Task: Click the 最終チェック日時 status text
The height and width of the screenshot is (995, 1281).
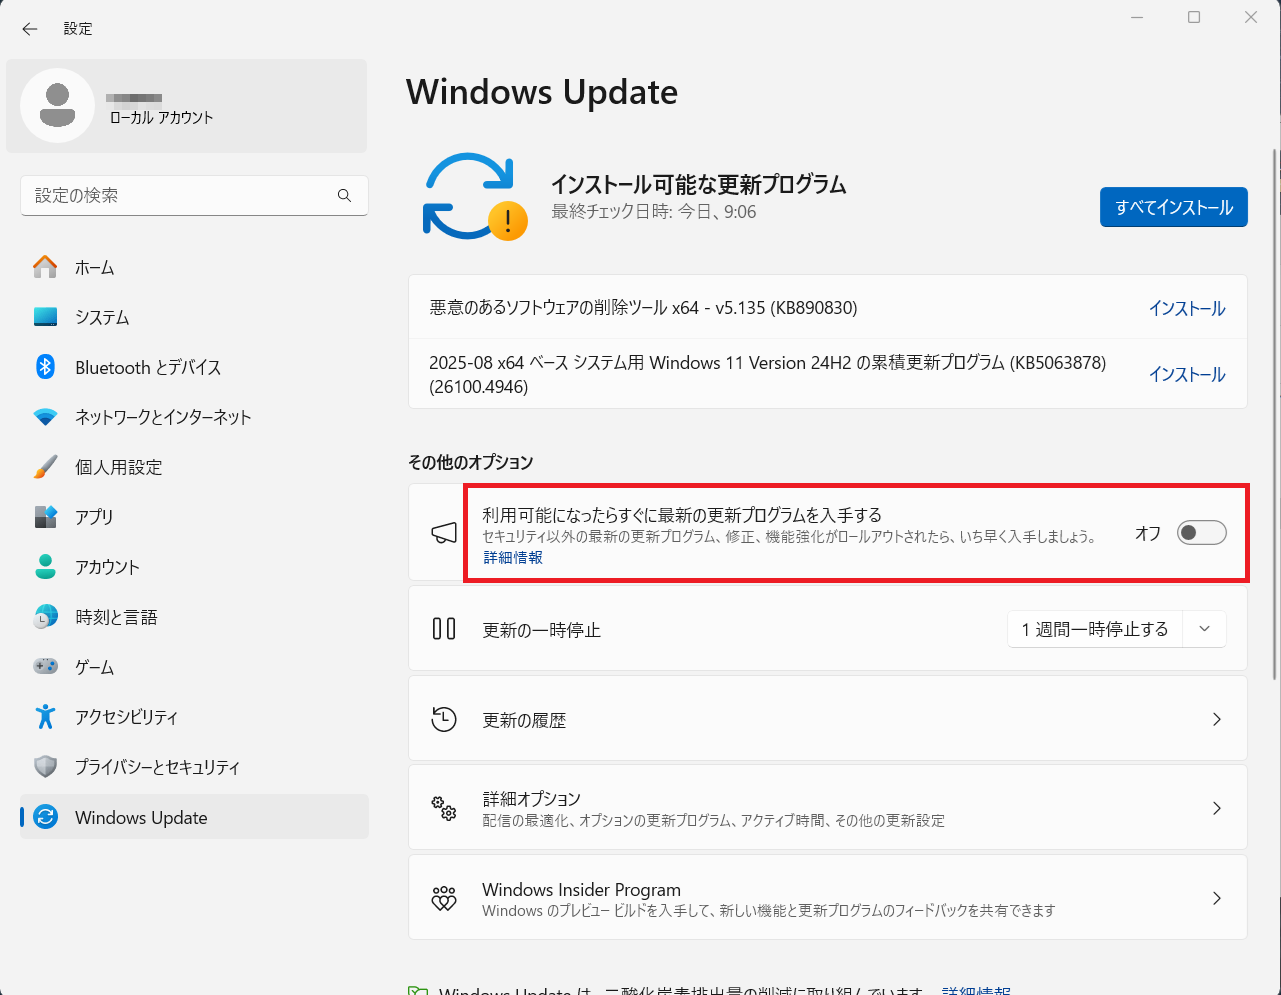Action: tap(654, 212)
